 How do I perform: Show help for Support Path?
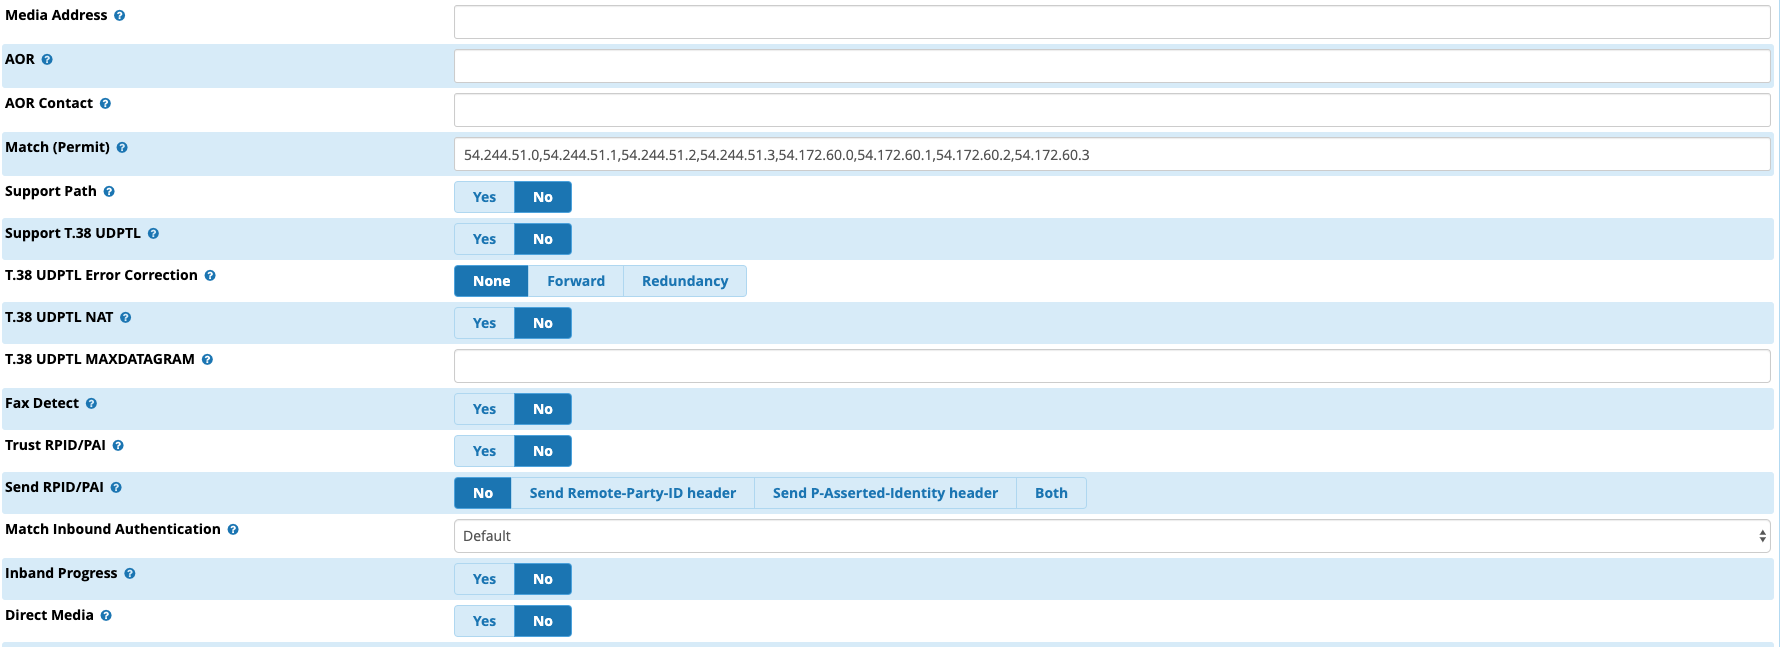pos(109,192)
